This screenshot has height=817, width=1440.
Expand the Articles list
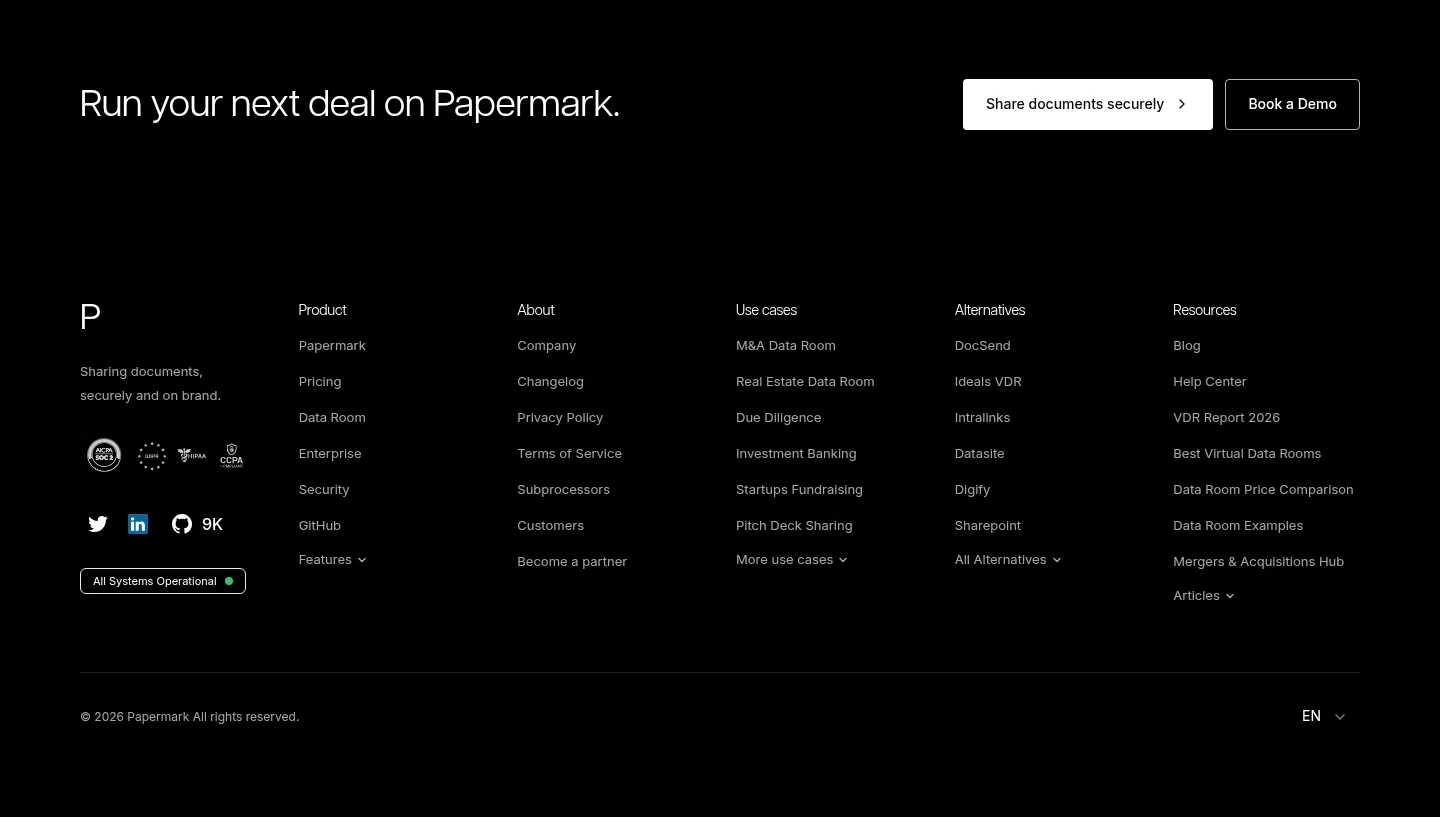(x=1204, y=596)
